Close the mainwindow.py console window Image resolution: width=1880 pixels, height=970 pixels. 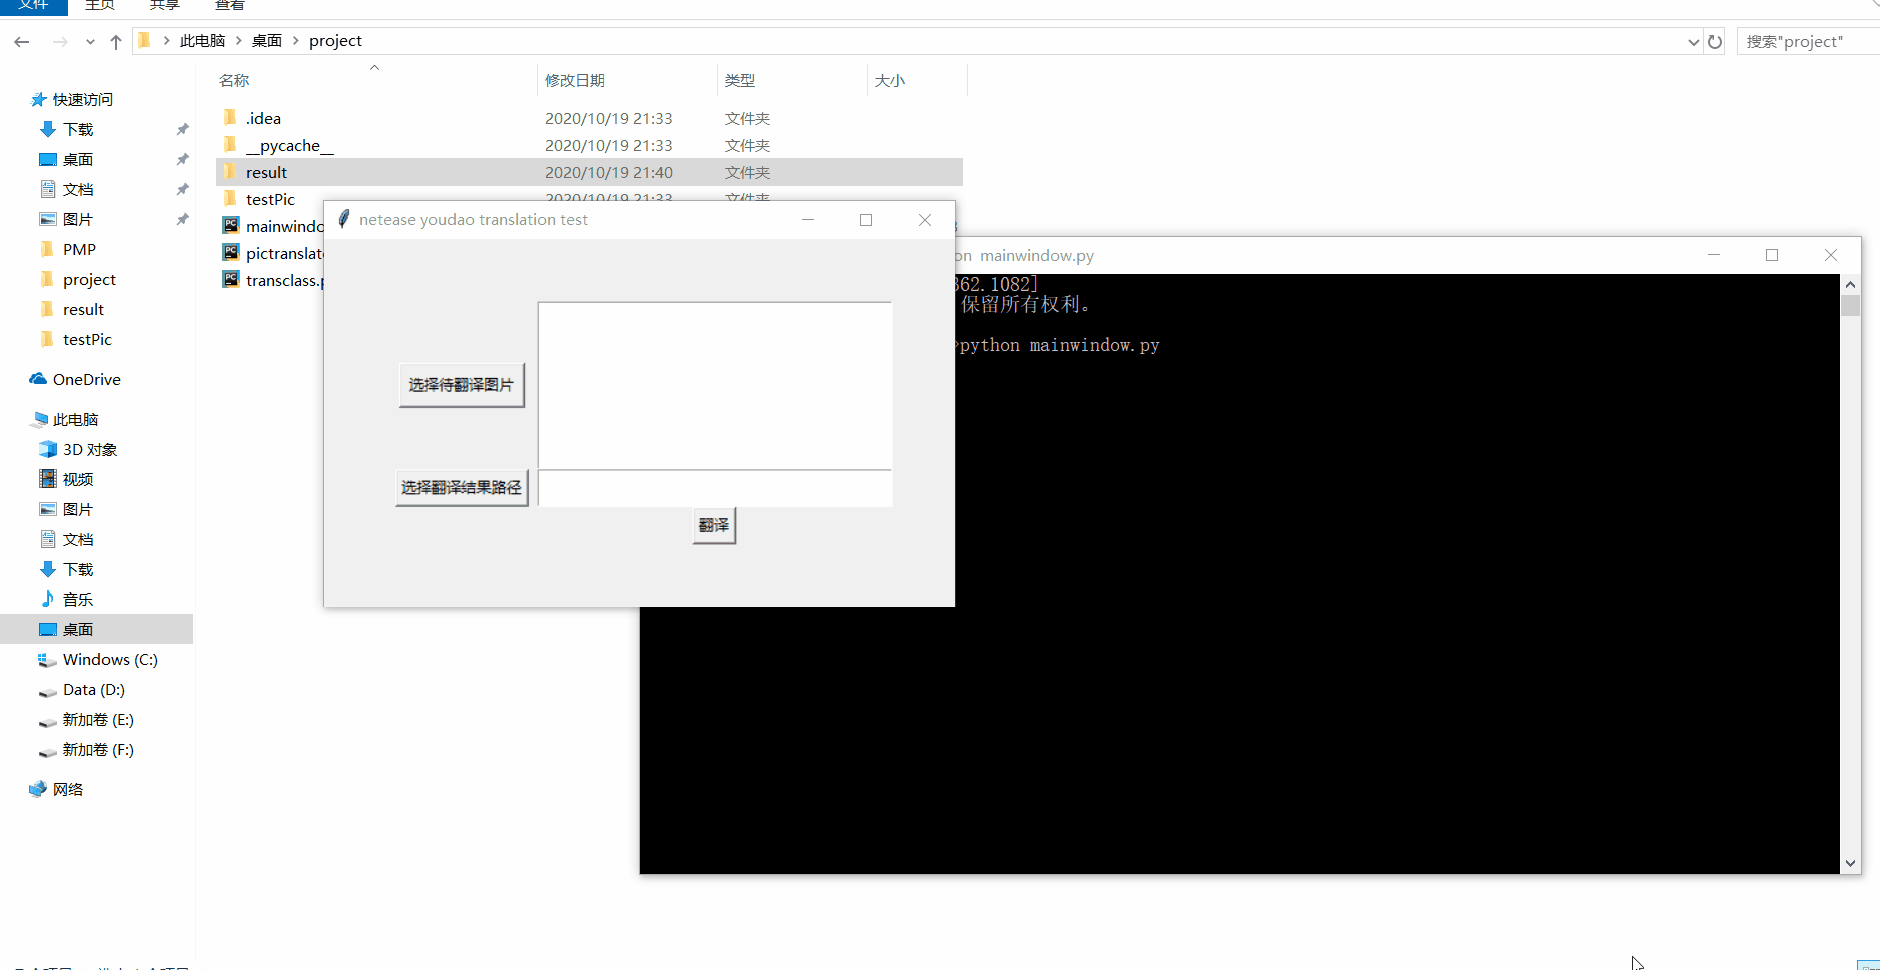pos(1831,255)
